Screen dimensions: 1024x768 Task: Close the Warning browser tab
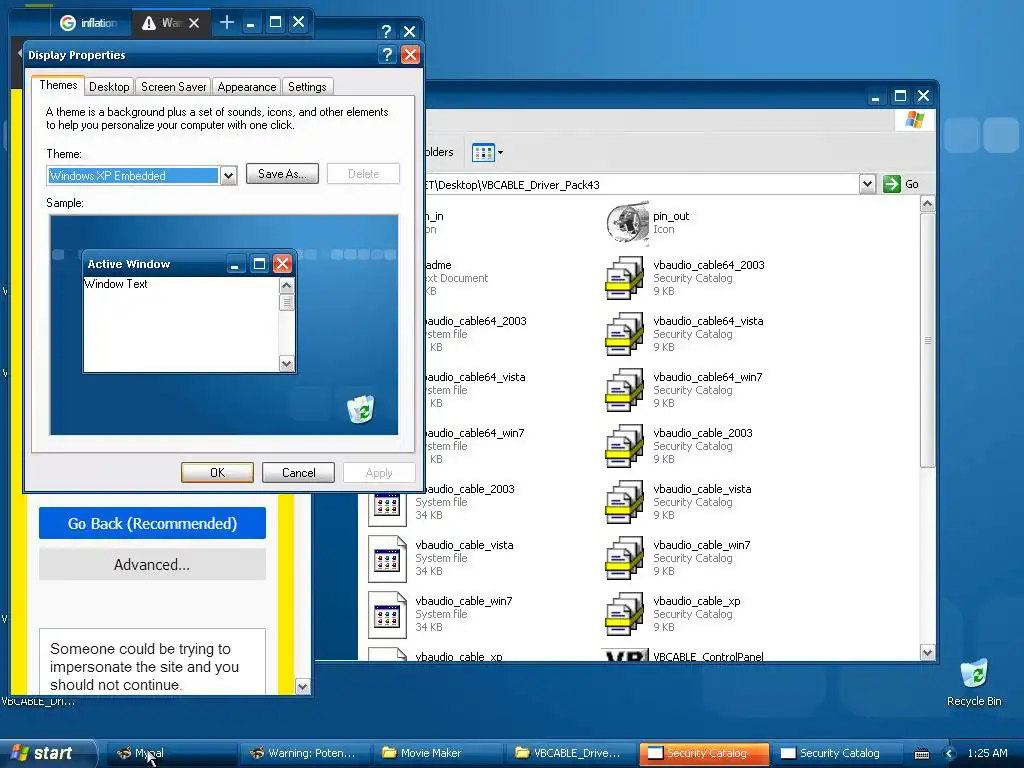point(194,23)
